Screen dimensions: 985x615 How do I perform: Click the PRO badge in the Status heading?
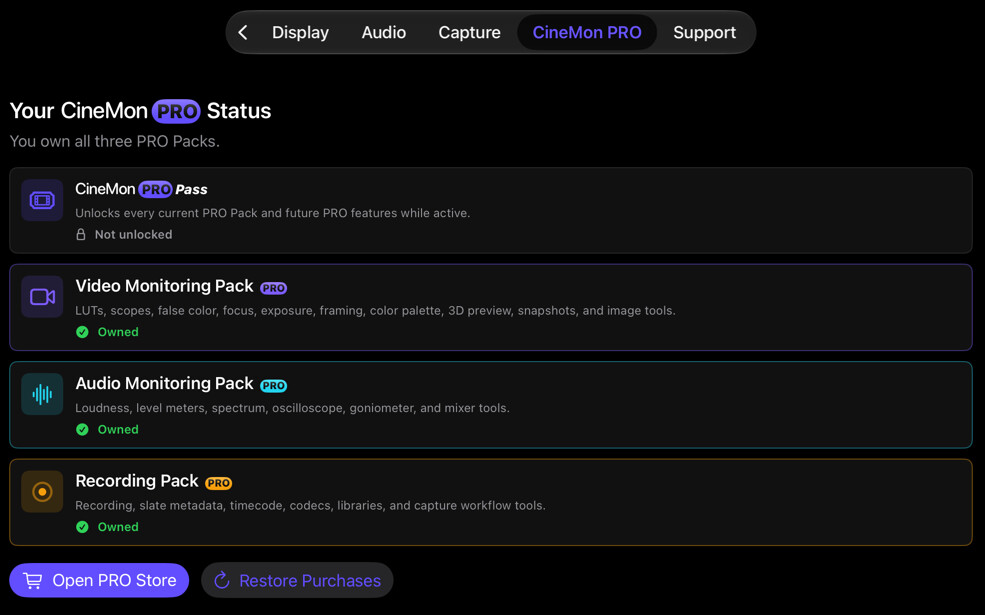176,111
